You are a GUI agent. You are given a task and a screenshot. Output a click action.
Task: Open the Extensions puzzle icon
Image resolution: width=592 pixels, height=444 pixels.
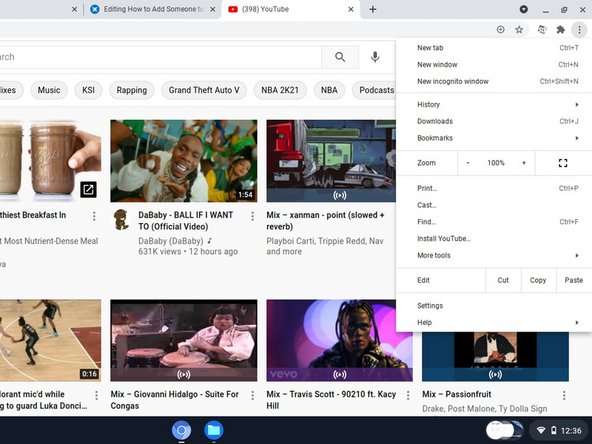pos(561,29)
